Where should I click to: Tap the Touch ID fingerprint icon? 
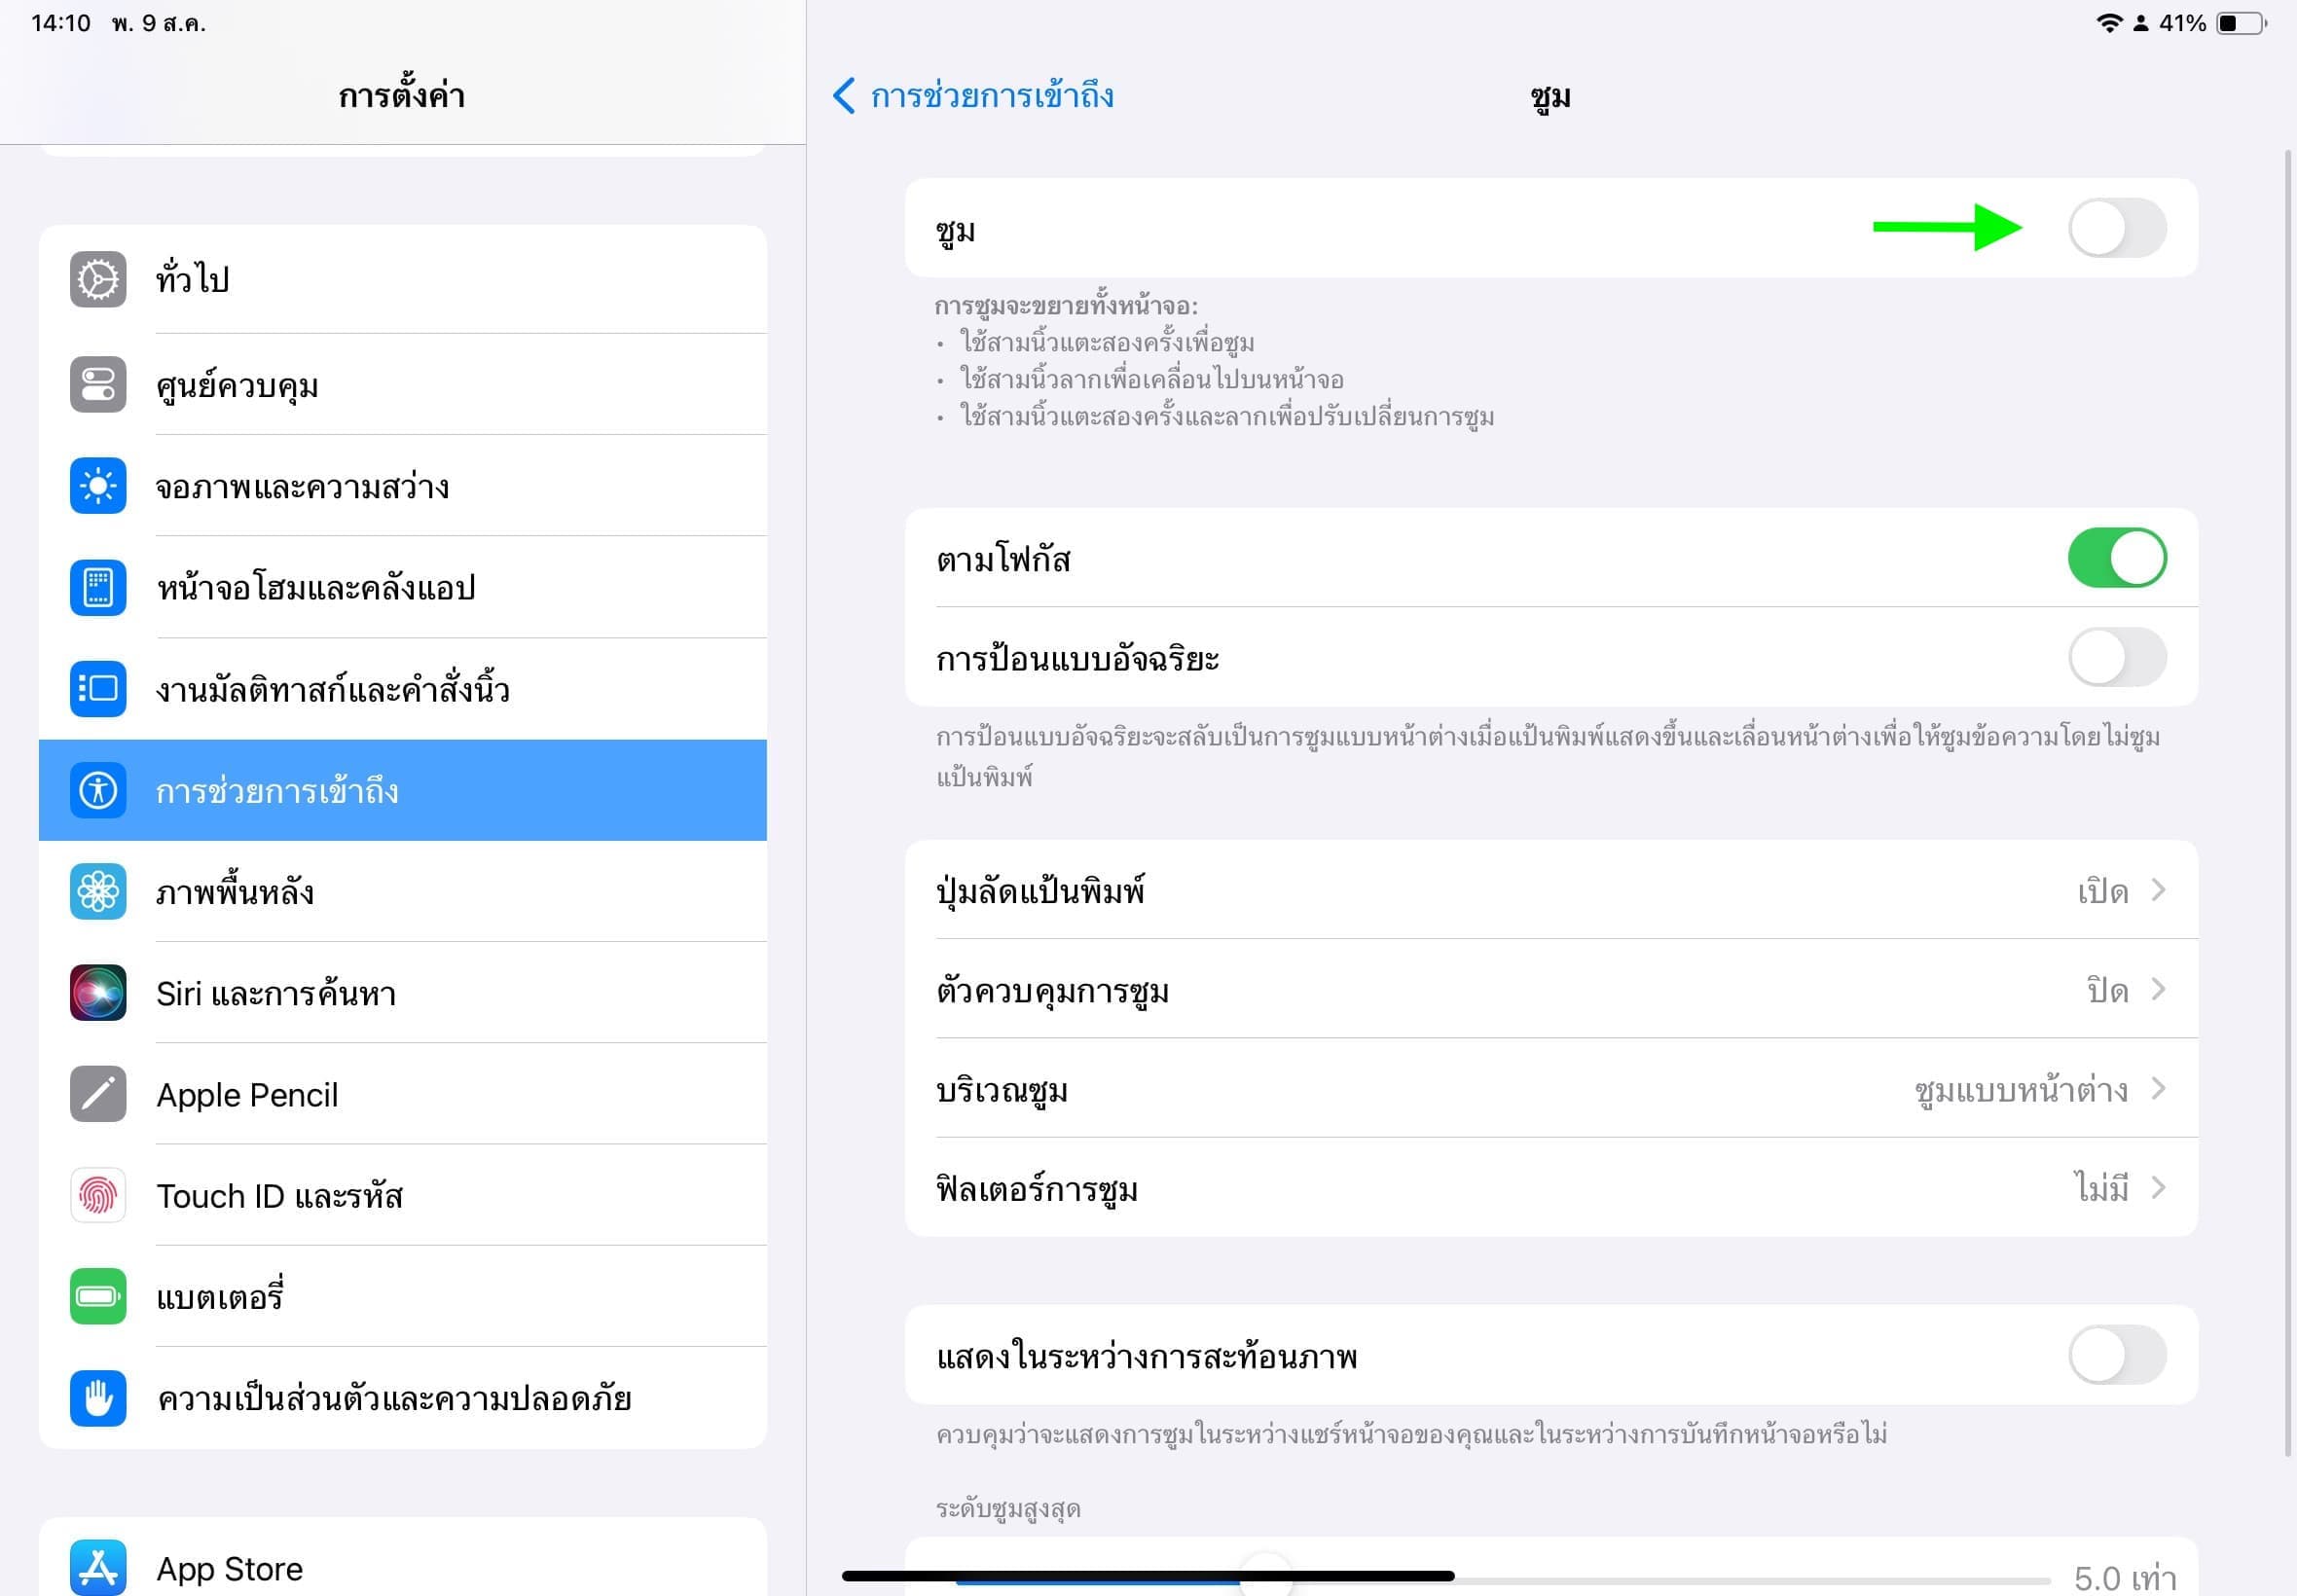click(x=98, y=1196)
